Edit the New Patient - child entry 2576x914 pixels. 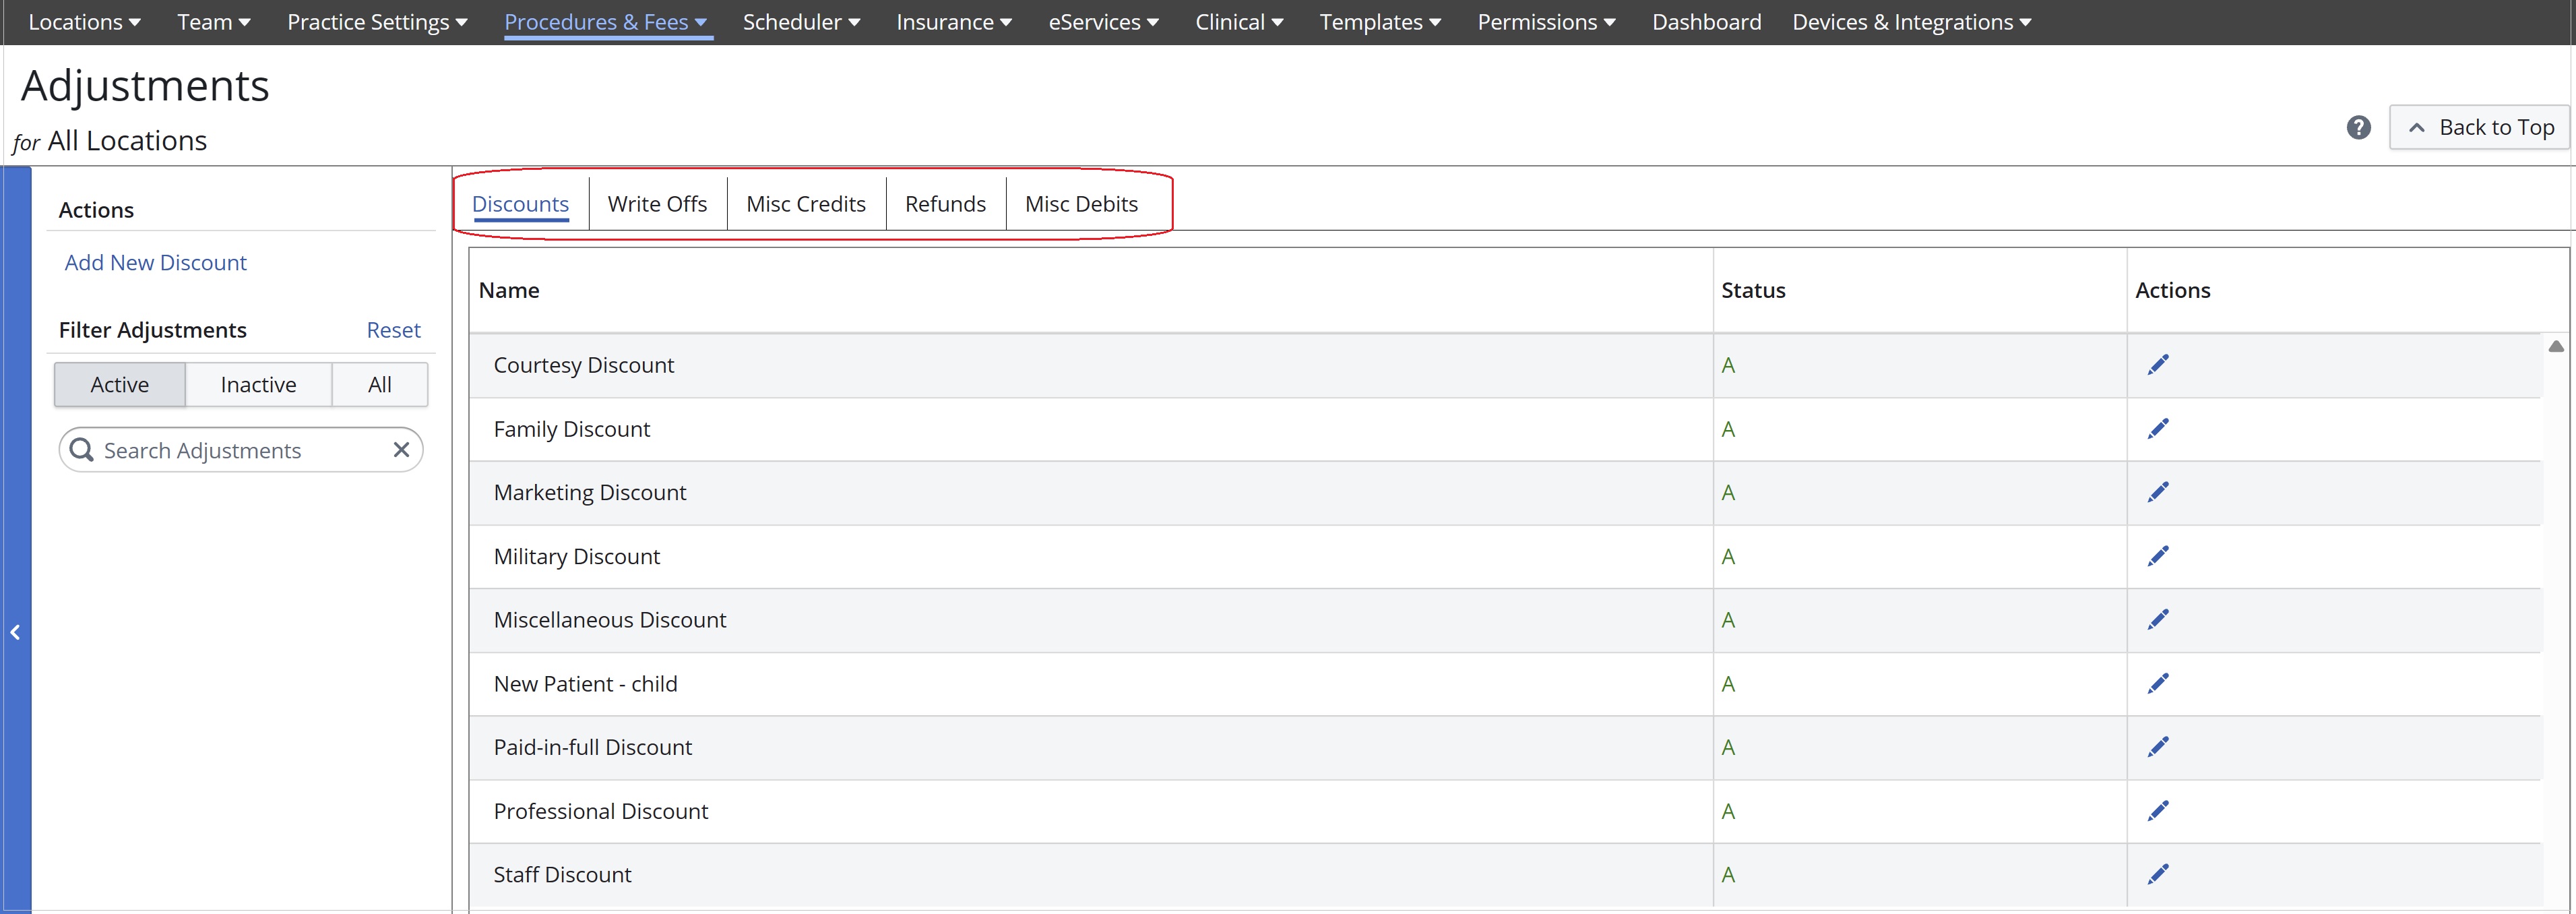[2158, 684]
